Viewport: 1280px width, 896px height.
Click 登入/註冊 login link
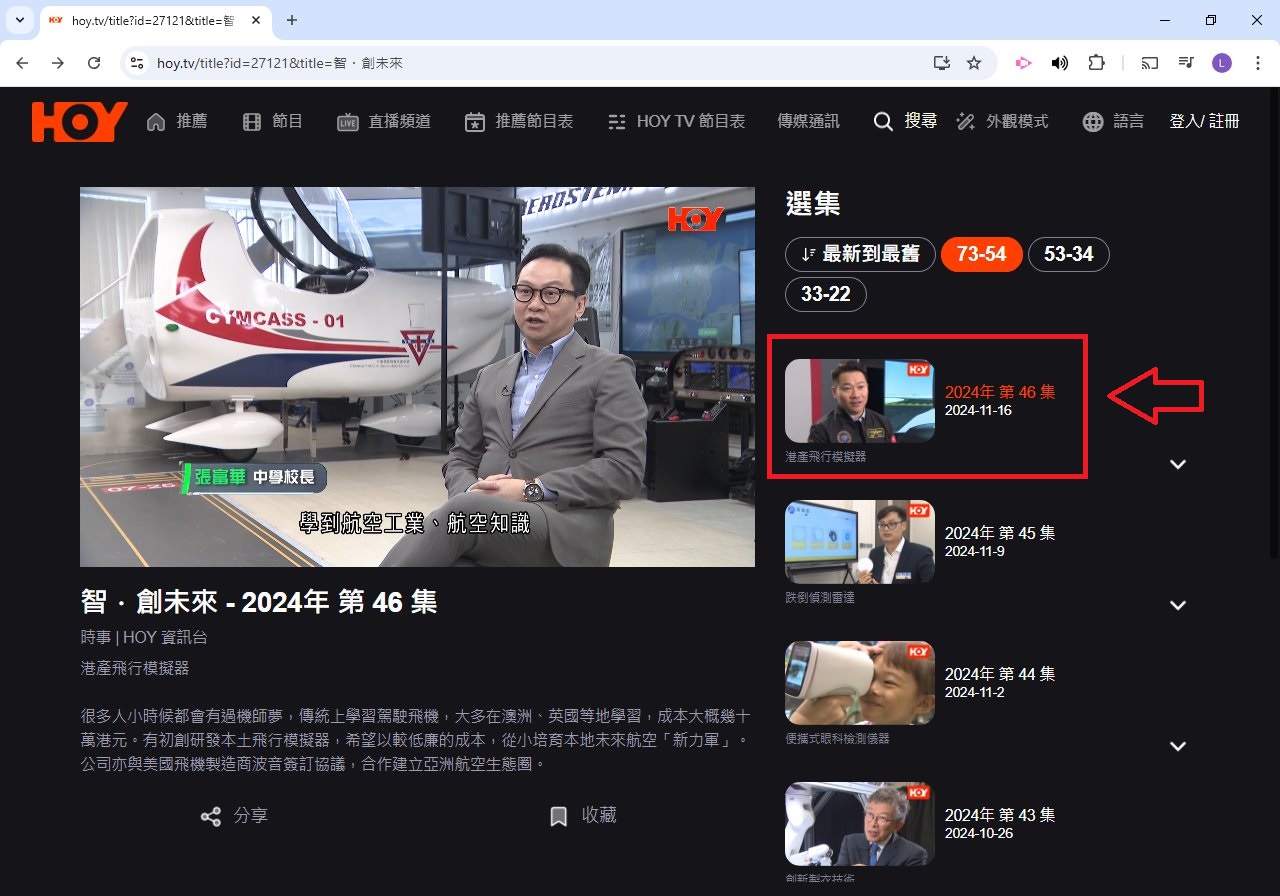tap(1204, 121)
